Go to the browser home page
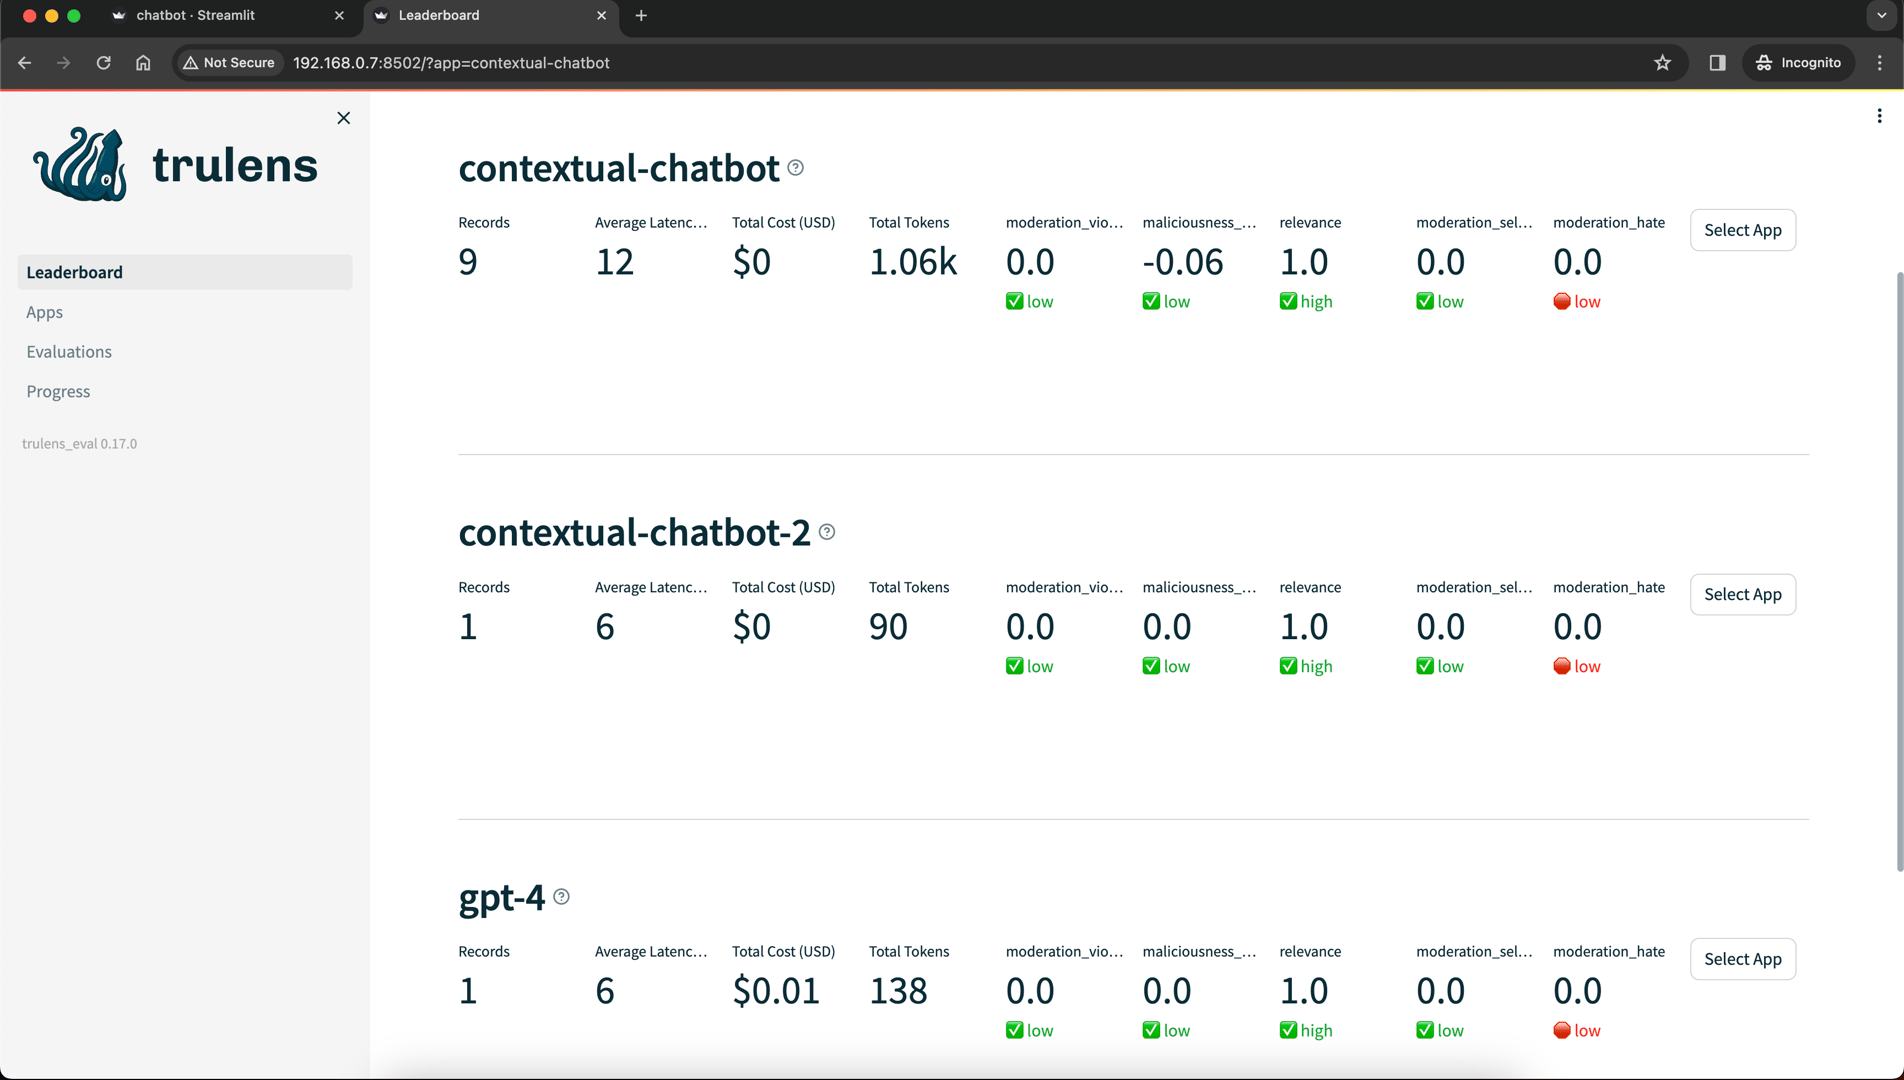 [143, 63]
